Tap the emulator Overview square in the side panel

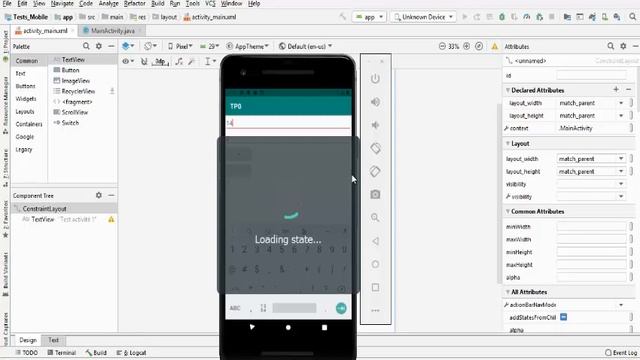(376, 288)
